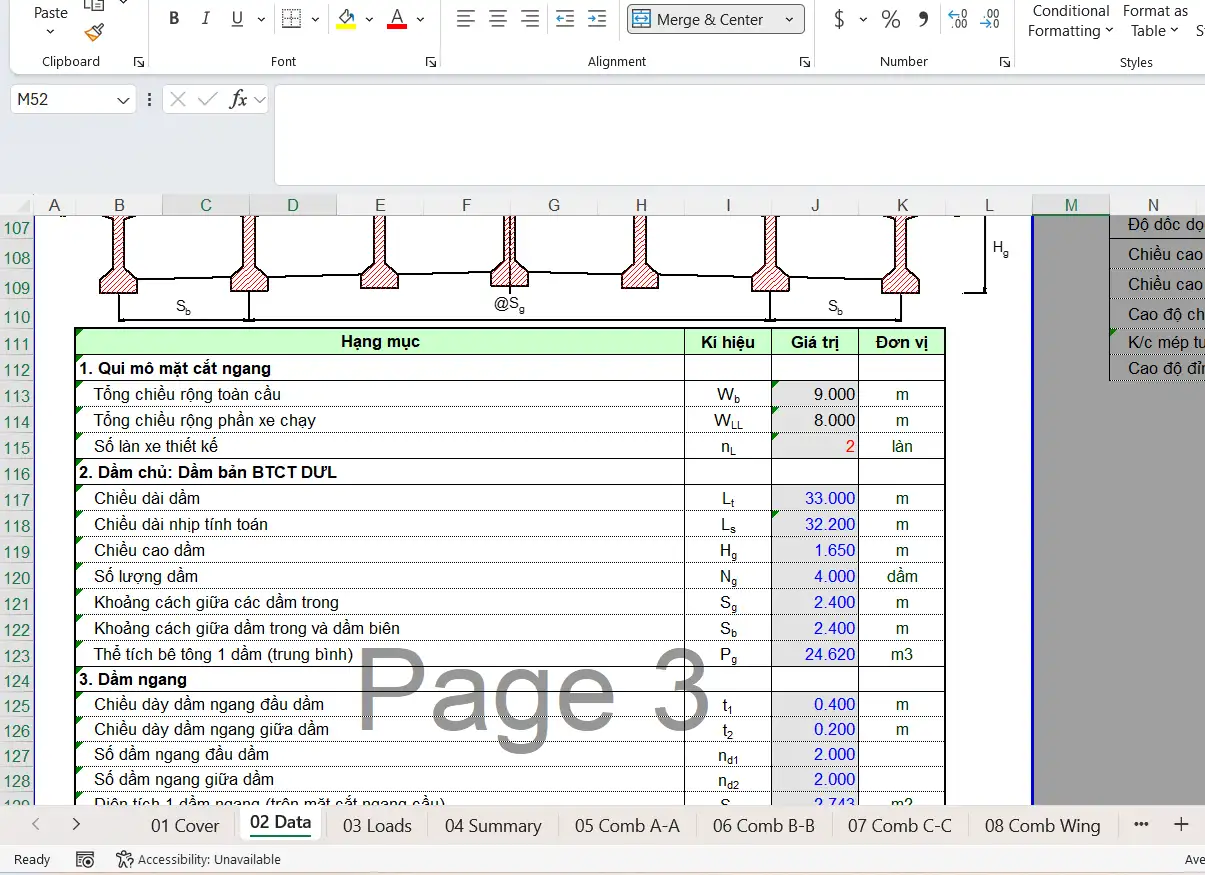Screen dimensions: 1205x875
Task: Select header cell 'Hạng mục'
Action: [x=380, y=342]
